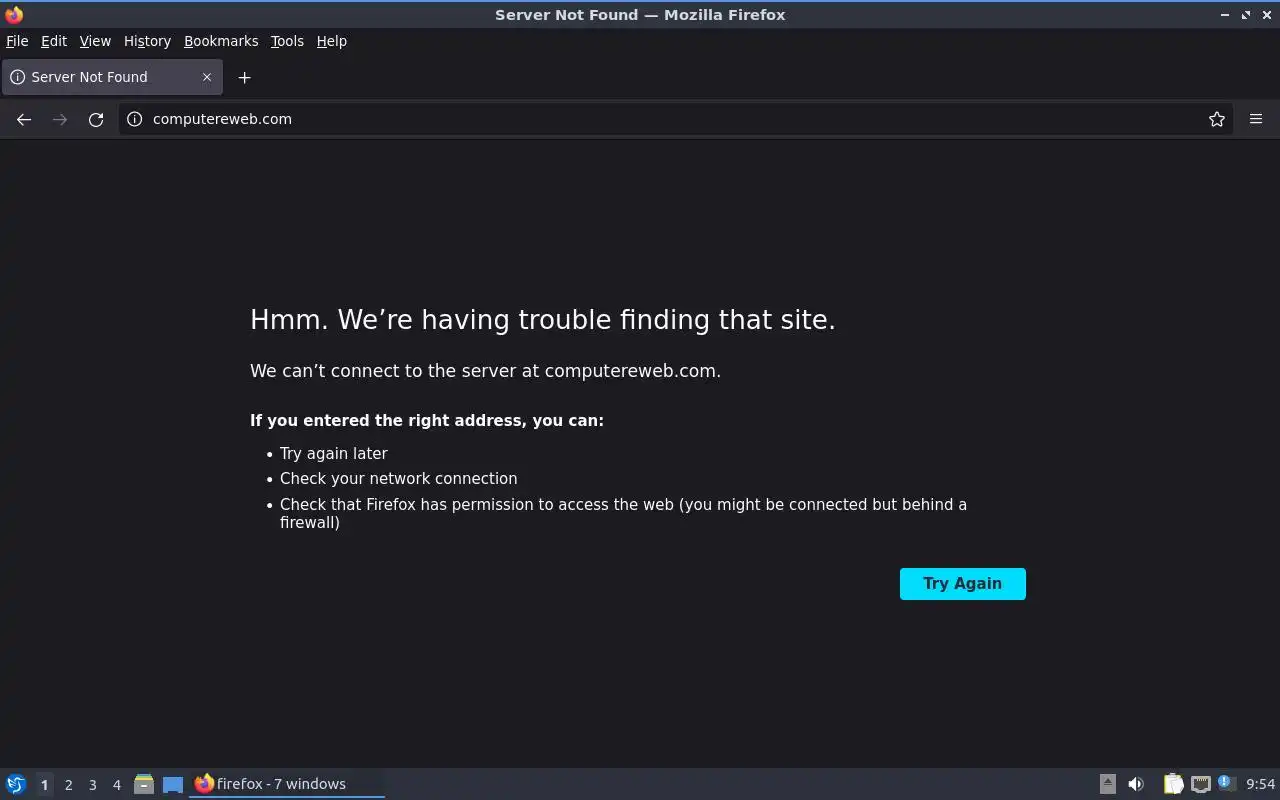Click the grayed-out forward arrow
The width and height of the screenshot is (1280, 800).
coord(60,119)
